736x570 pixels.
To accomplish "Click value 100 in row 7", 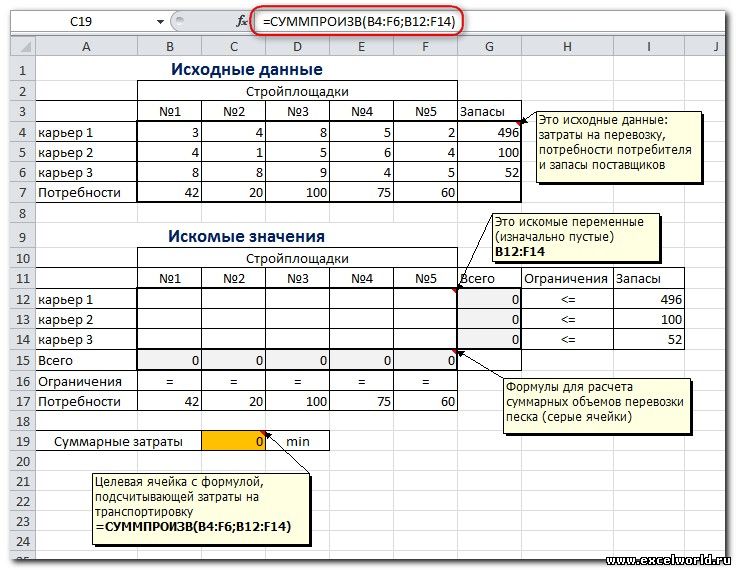I will pyautogui.click(x=298, y=193).
